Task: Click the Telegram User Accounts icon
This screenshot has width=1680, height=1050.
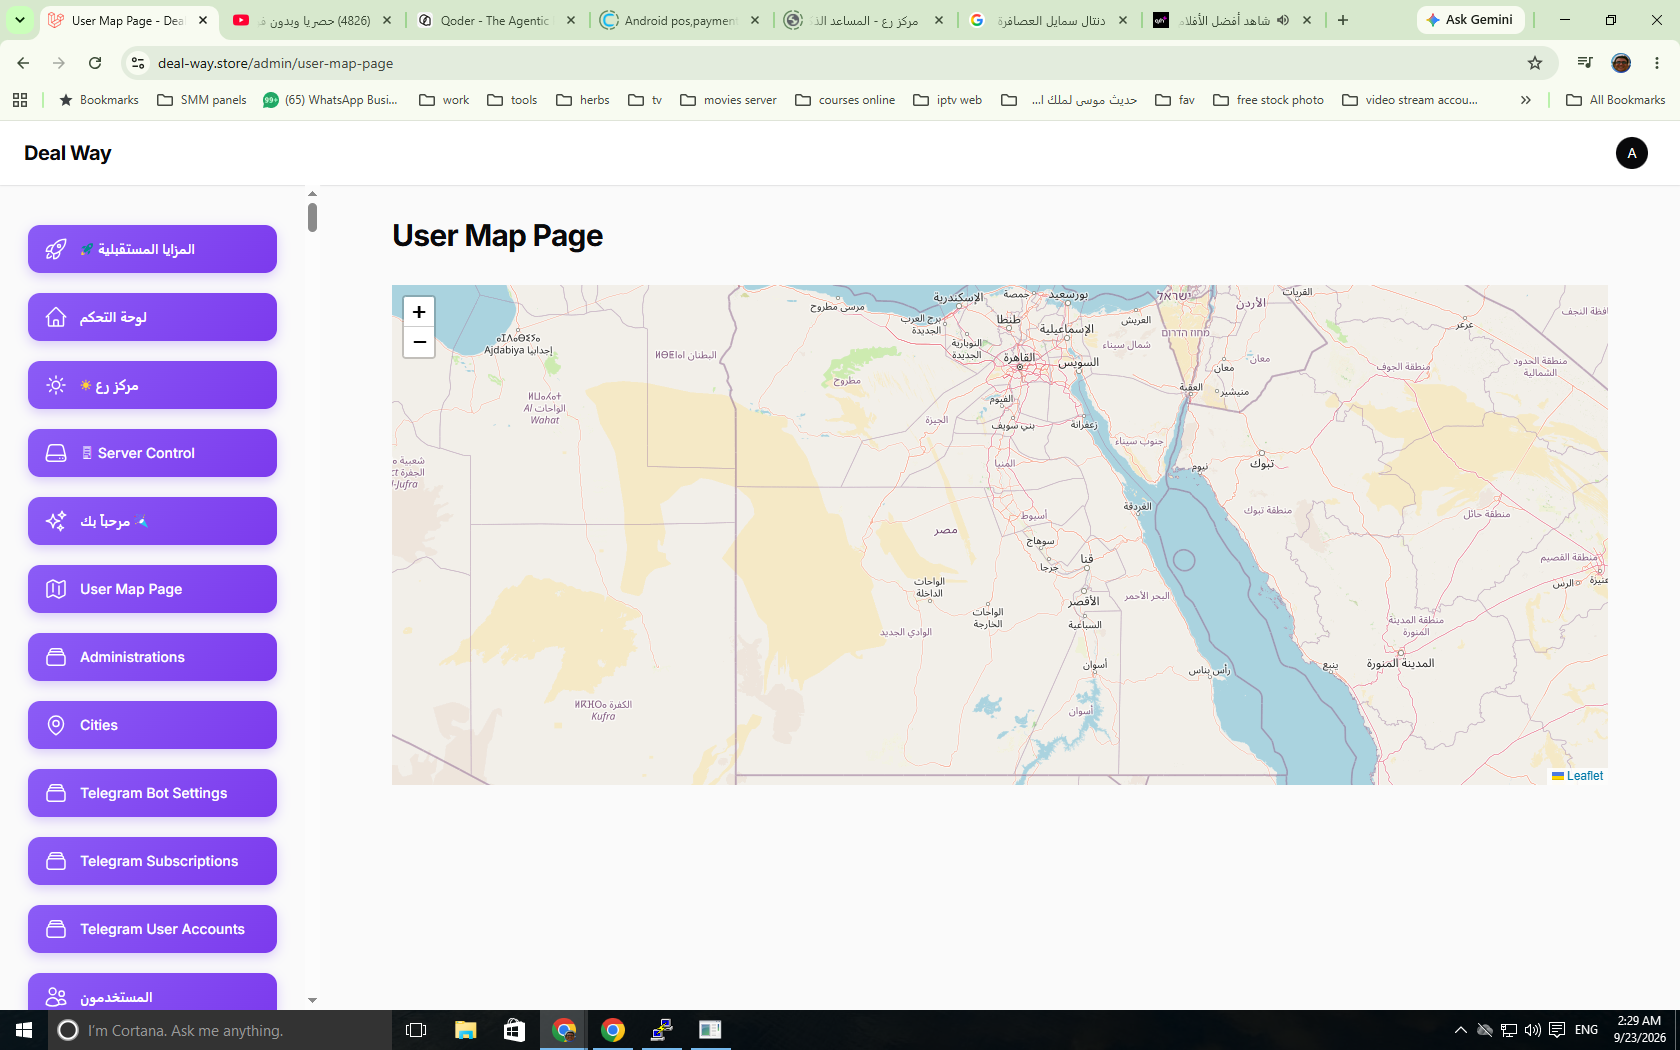Action: click(x=56, y=929)
